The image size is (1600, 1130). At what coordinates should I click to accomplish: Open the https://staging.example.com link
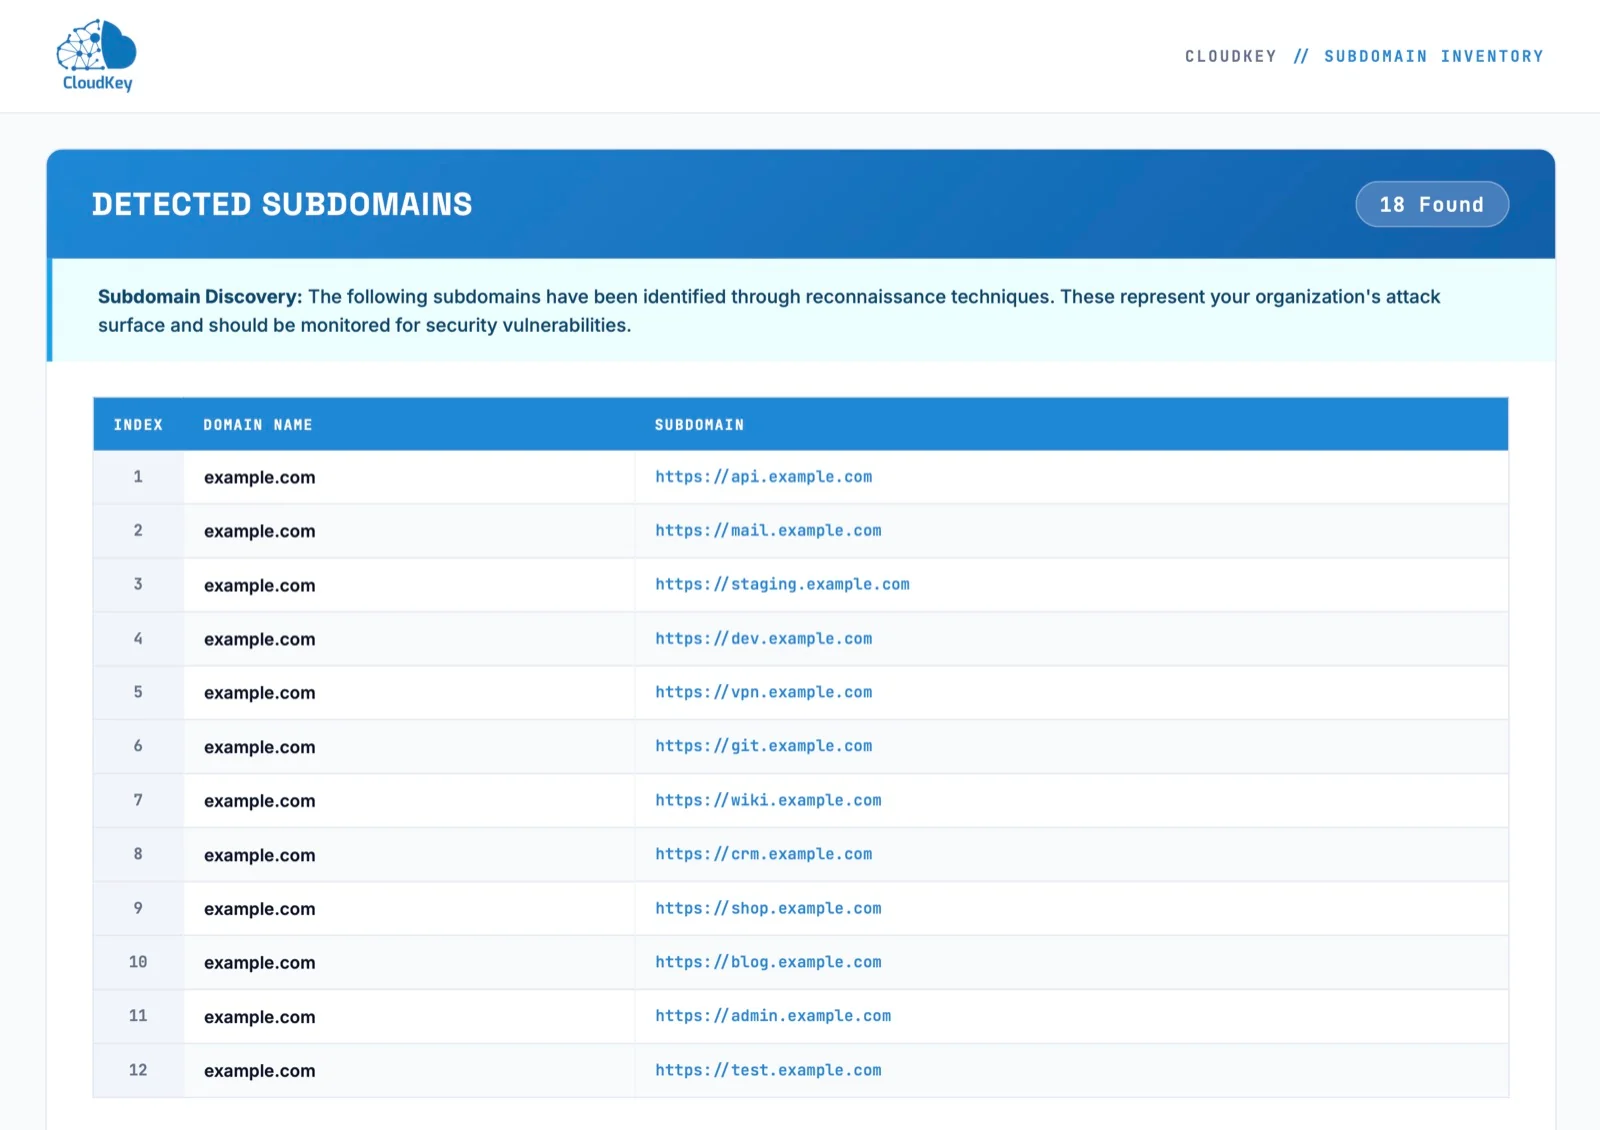(x=782, y=585)
